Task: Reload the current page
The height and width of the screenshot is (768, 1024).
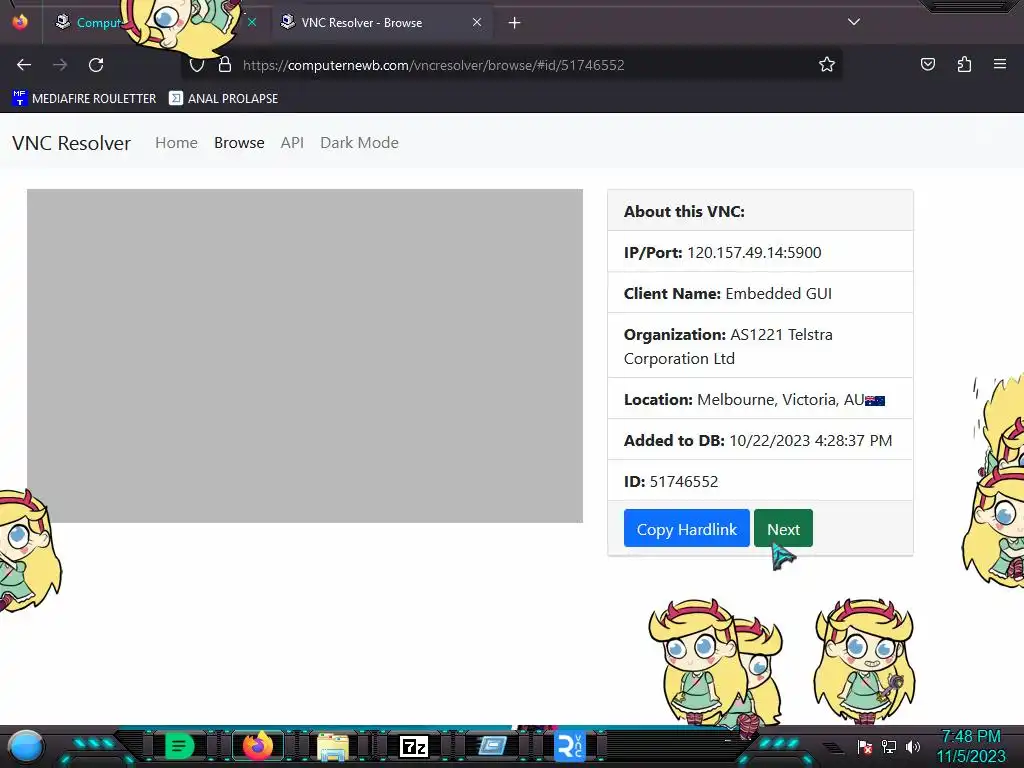Action: point(96,65)
